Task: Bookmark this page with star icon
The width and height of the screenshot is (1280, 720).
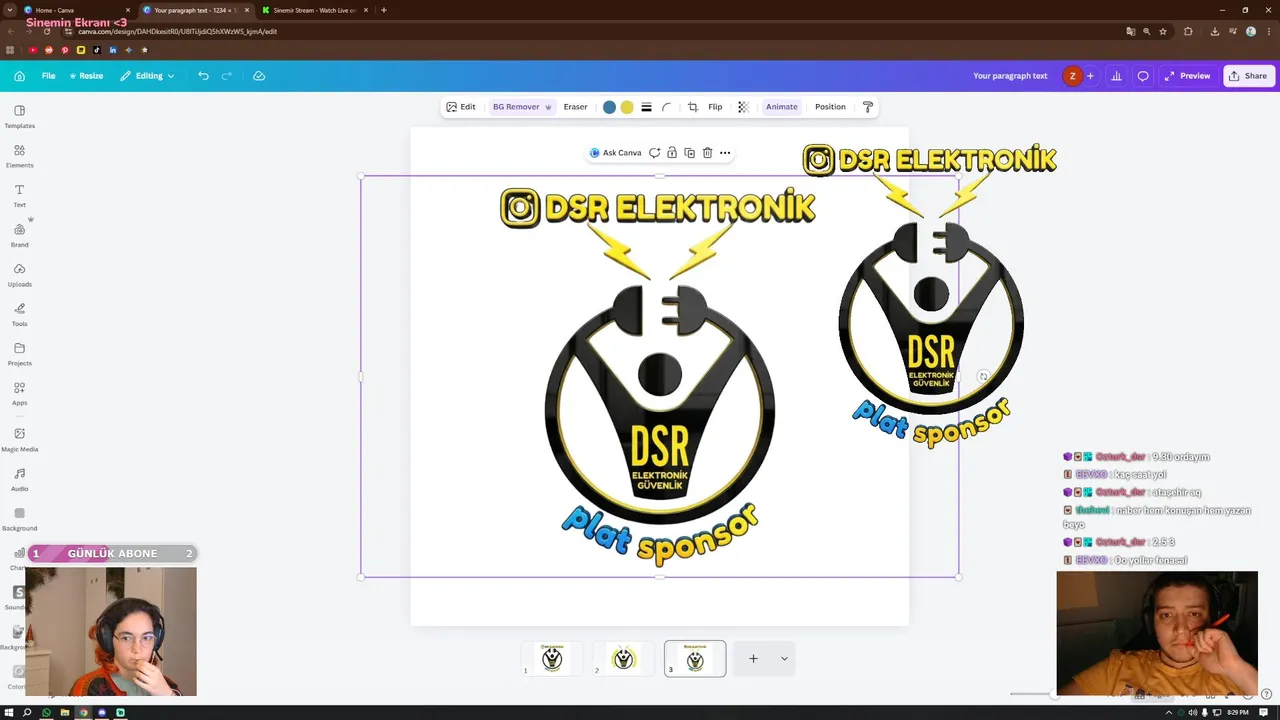Action: click(x=1163, y=31)
